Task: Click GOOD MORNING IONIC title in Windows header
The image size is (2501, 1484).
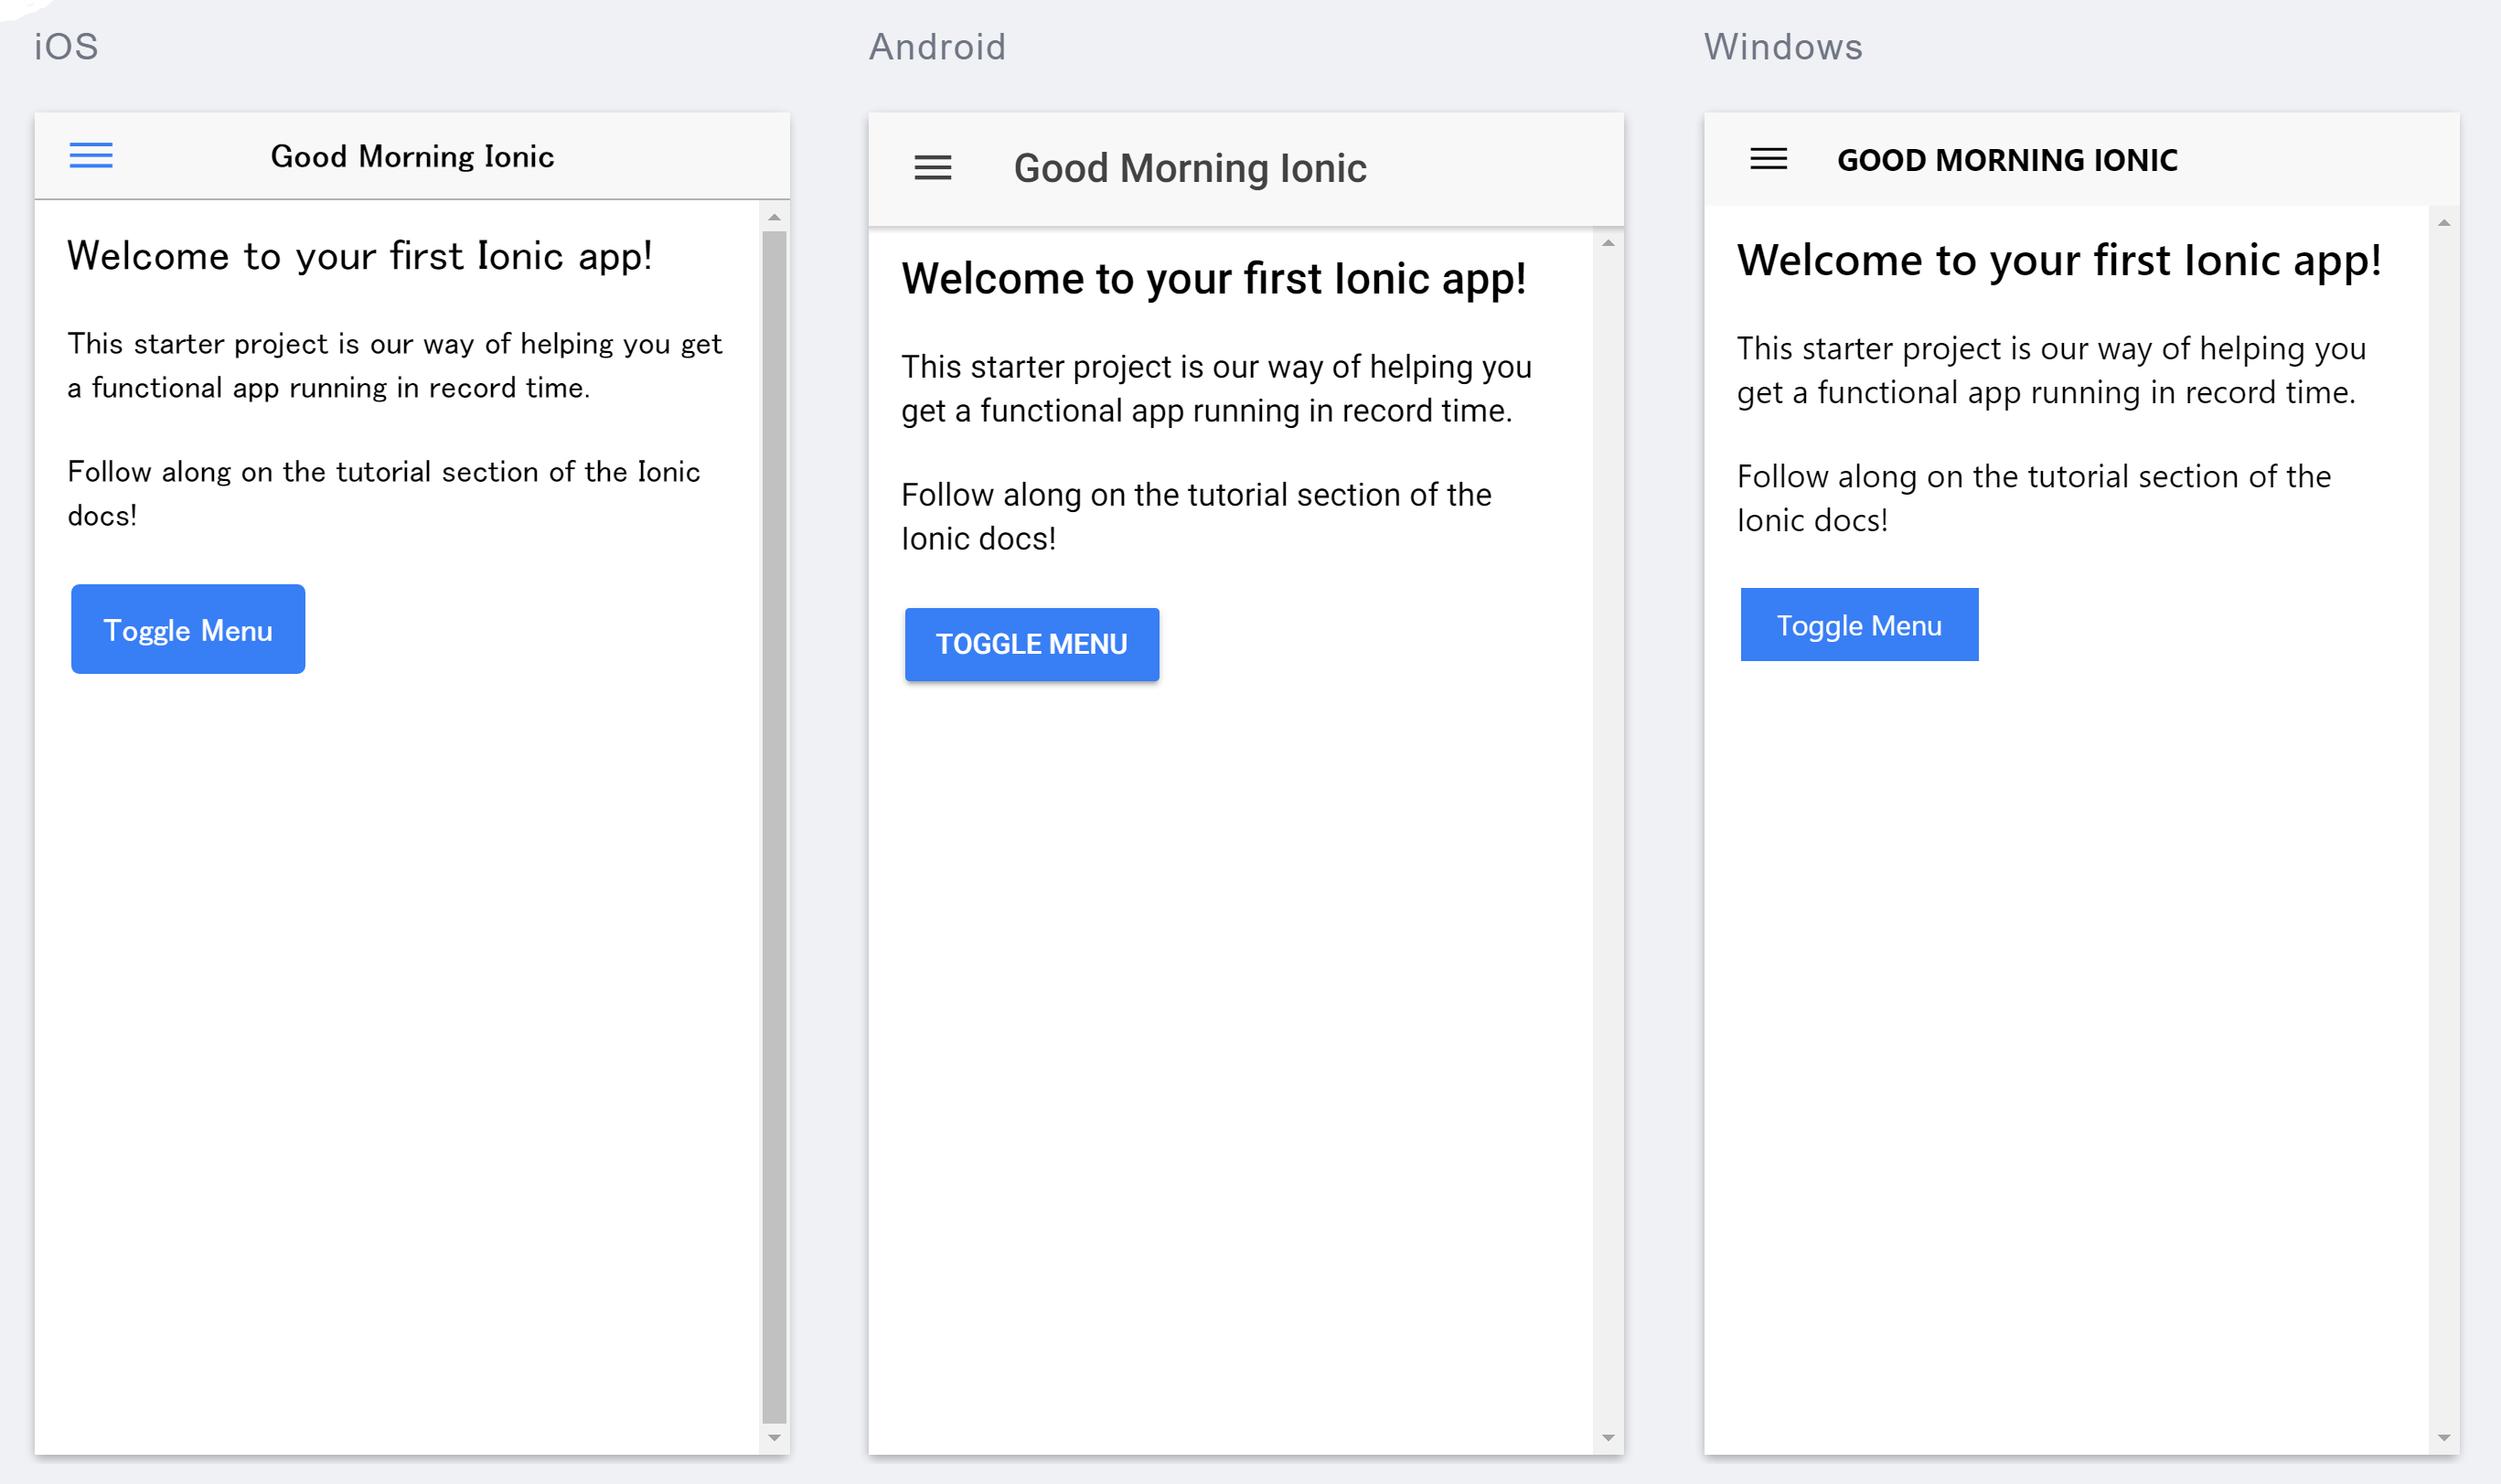Action: (2007, 160)
